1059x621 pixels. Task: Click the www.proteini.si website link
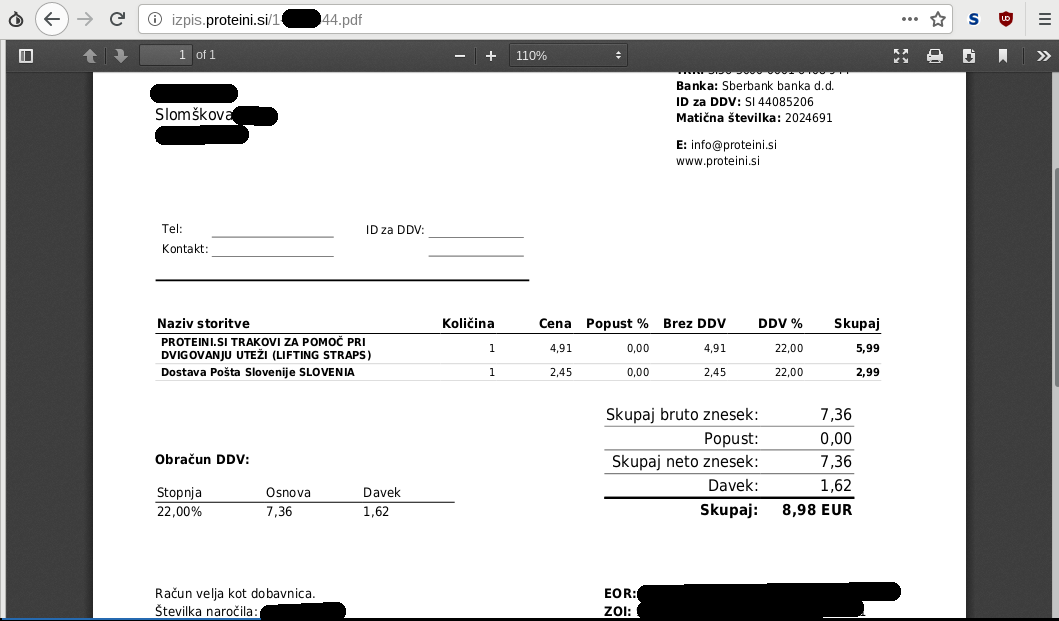pyautogui.click(x=718, y=161)
